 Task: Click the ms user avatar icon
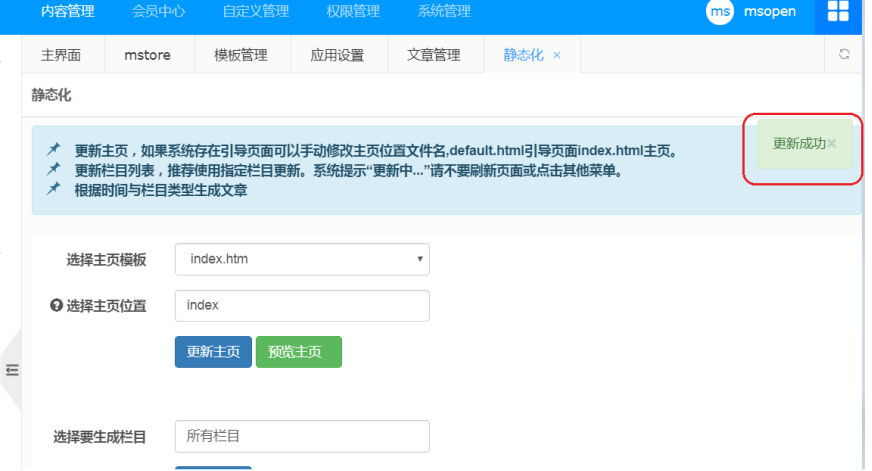720,11
